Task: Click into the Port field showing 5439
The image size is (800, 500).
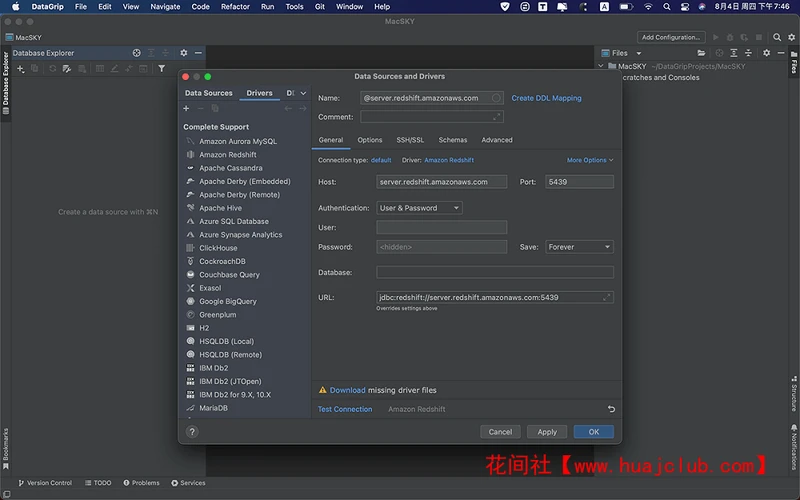Action: click(x=579, y=182)
